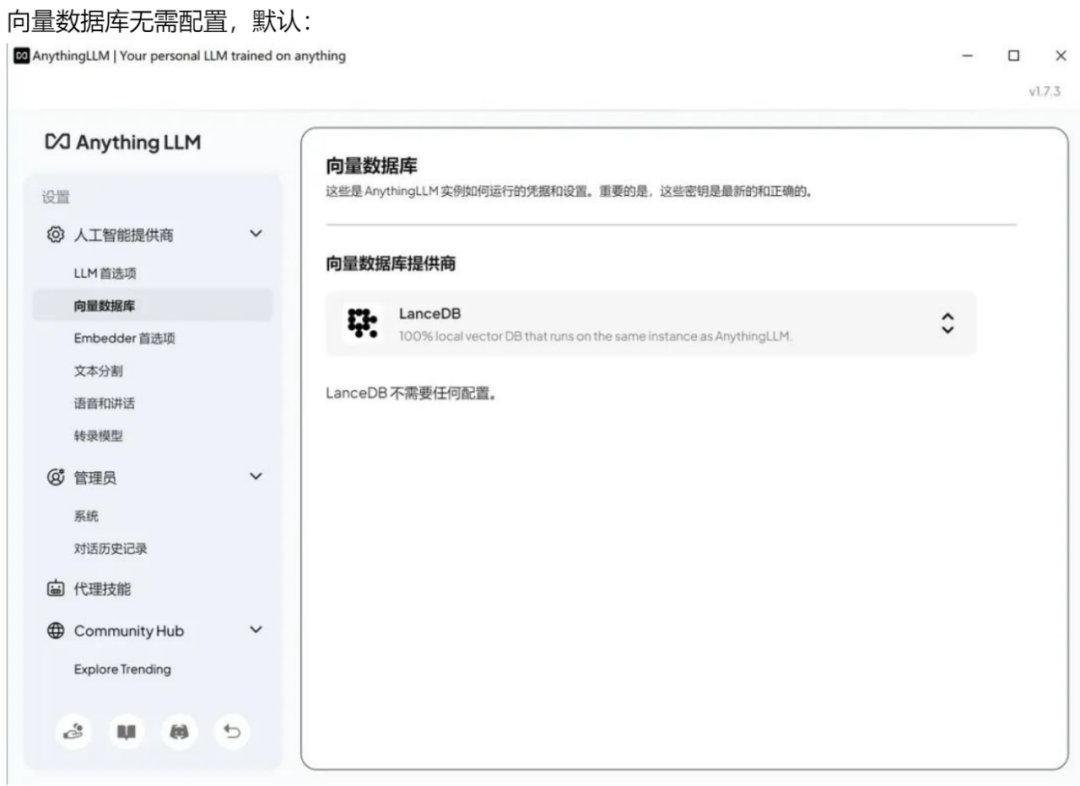Open the Discord icon in sidebar footer
This screenshot has height=786, width=1080.
[179, 732]
